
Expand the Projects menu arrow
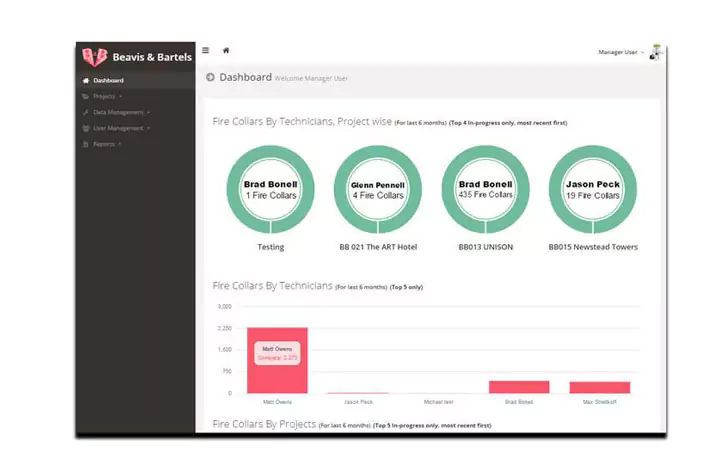click(x=120, y=97)
